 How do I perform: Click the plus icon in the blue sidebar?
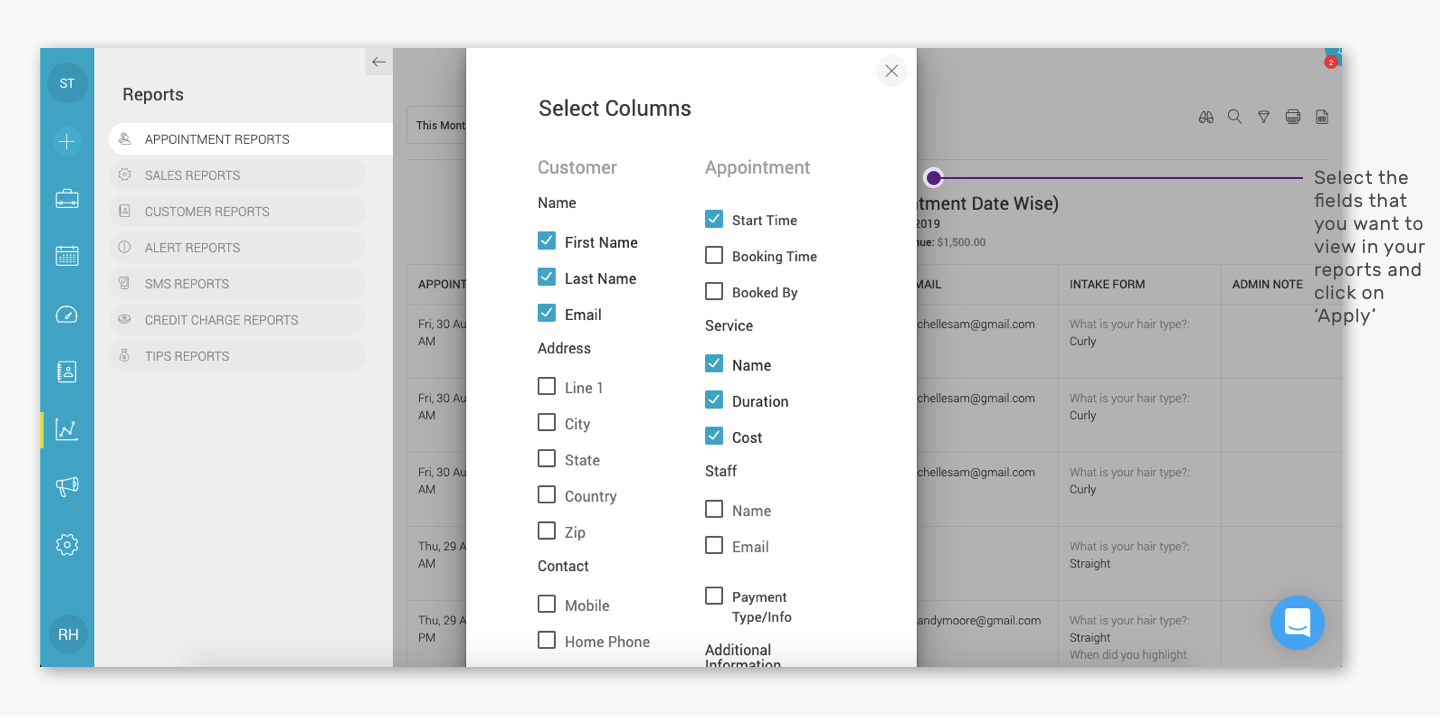pos(67,141)
